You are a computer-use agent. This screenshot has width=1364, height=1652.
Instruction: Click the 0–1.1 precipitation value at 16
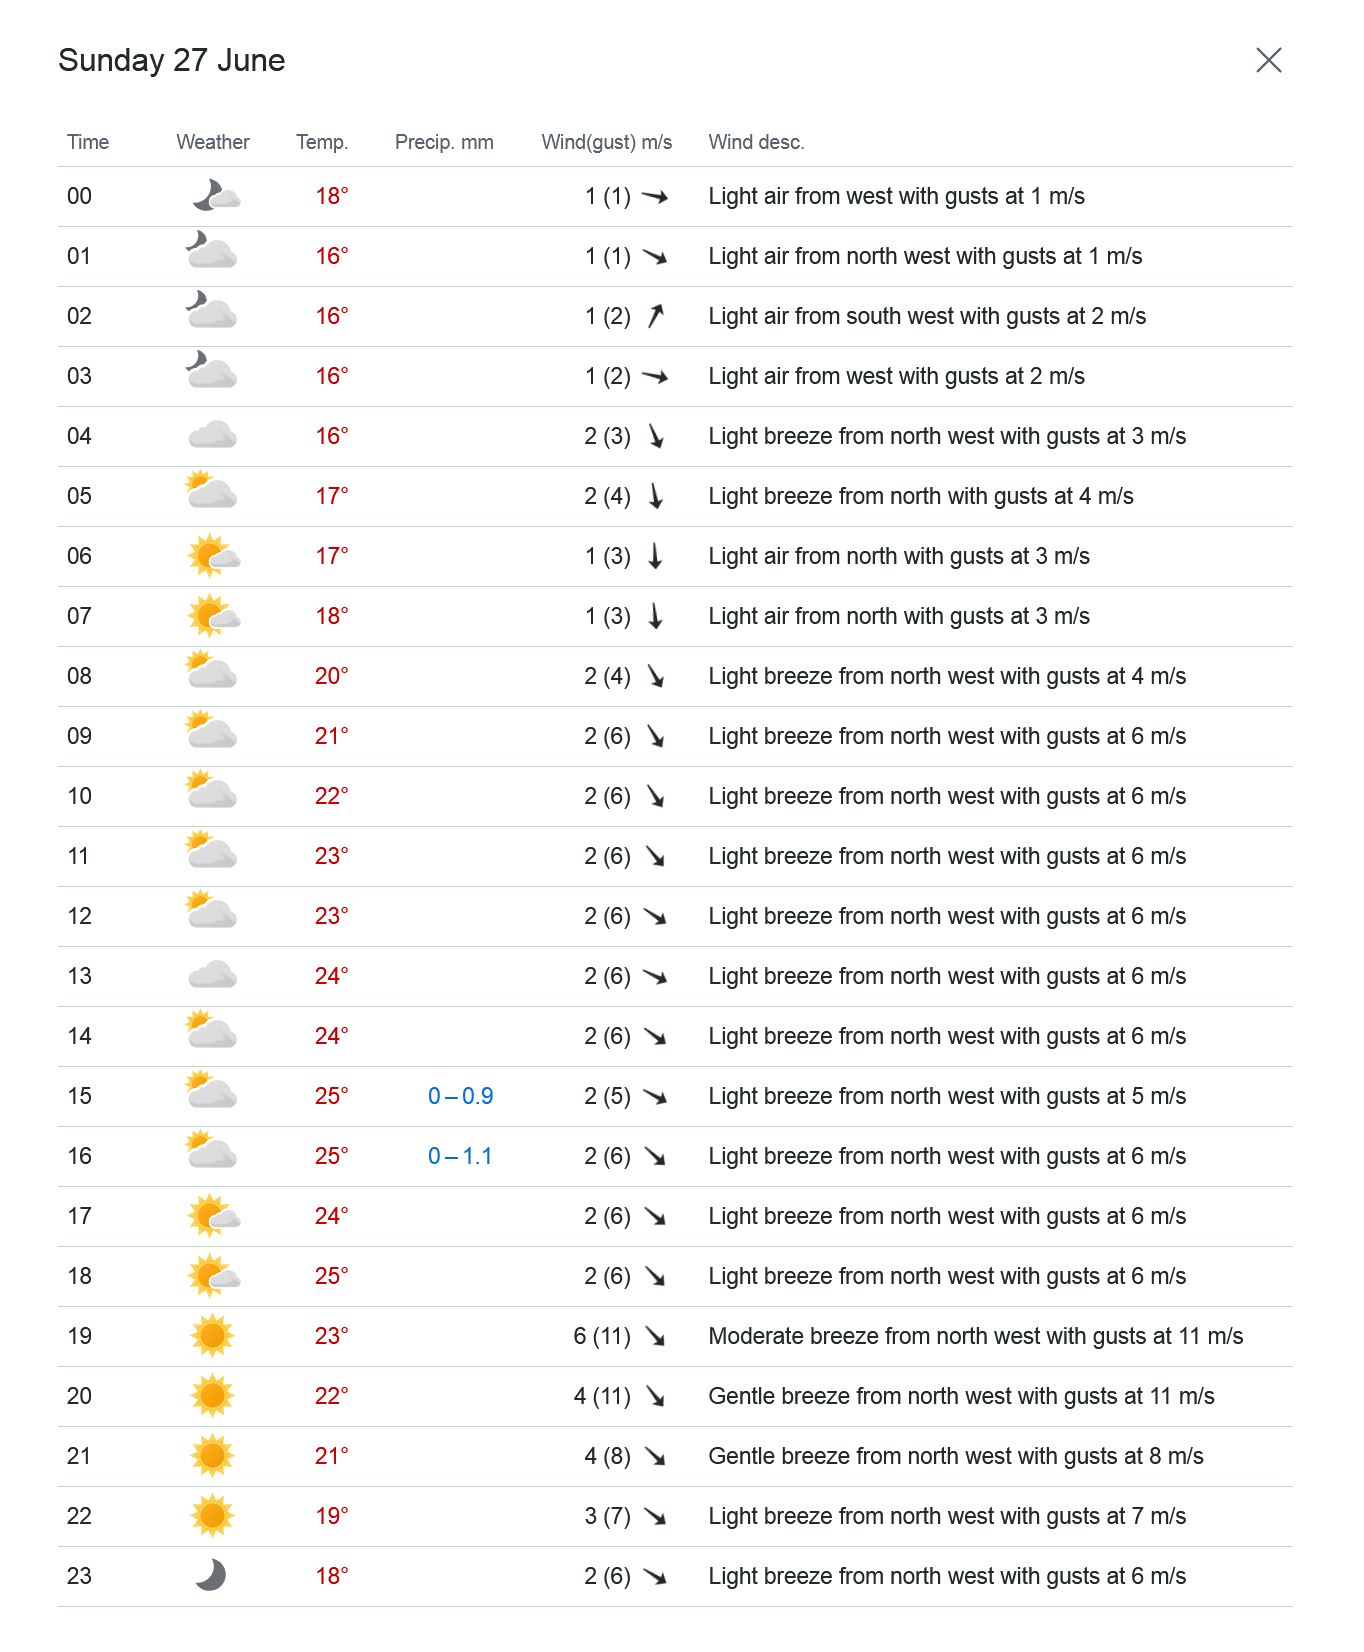[x=460, y=1156]
